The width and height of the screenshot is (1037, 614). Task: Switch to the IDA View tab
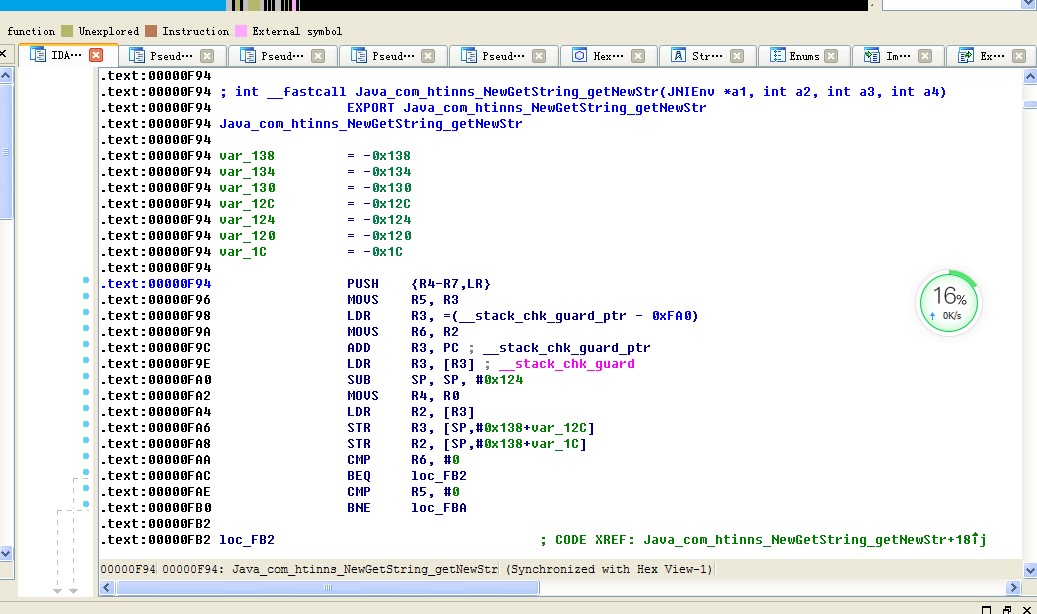(66, 55)
